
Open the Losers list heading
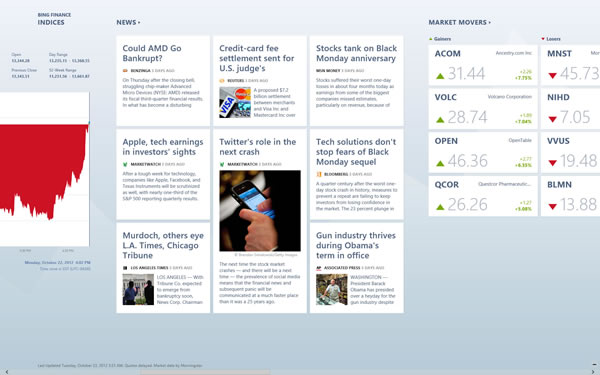pyautogui.click(x=551, y=39)
